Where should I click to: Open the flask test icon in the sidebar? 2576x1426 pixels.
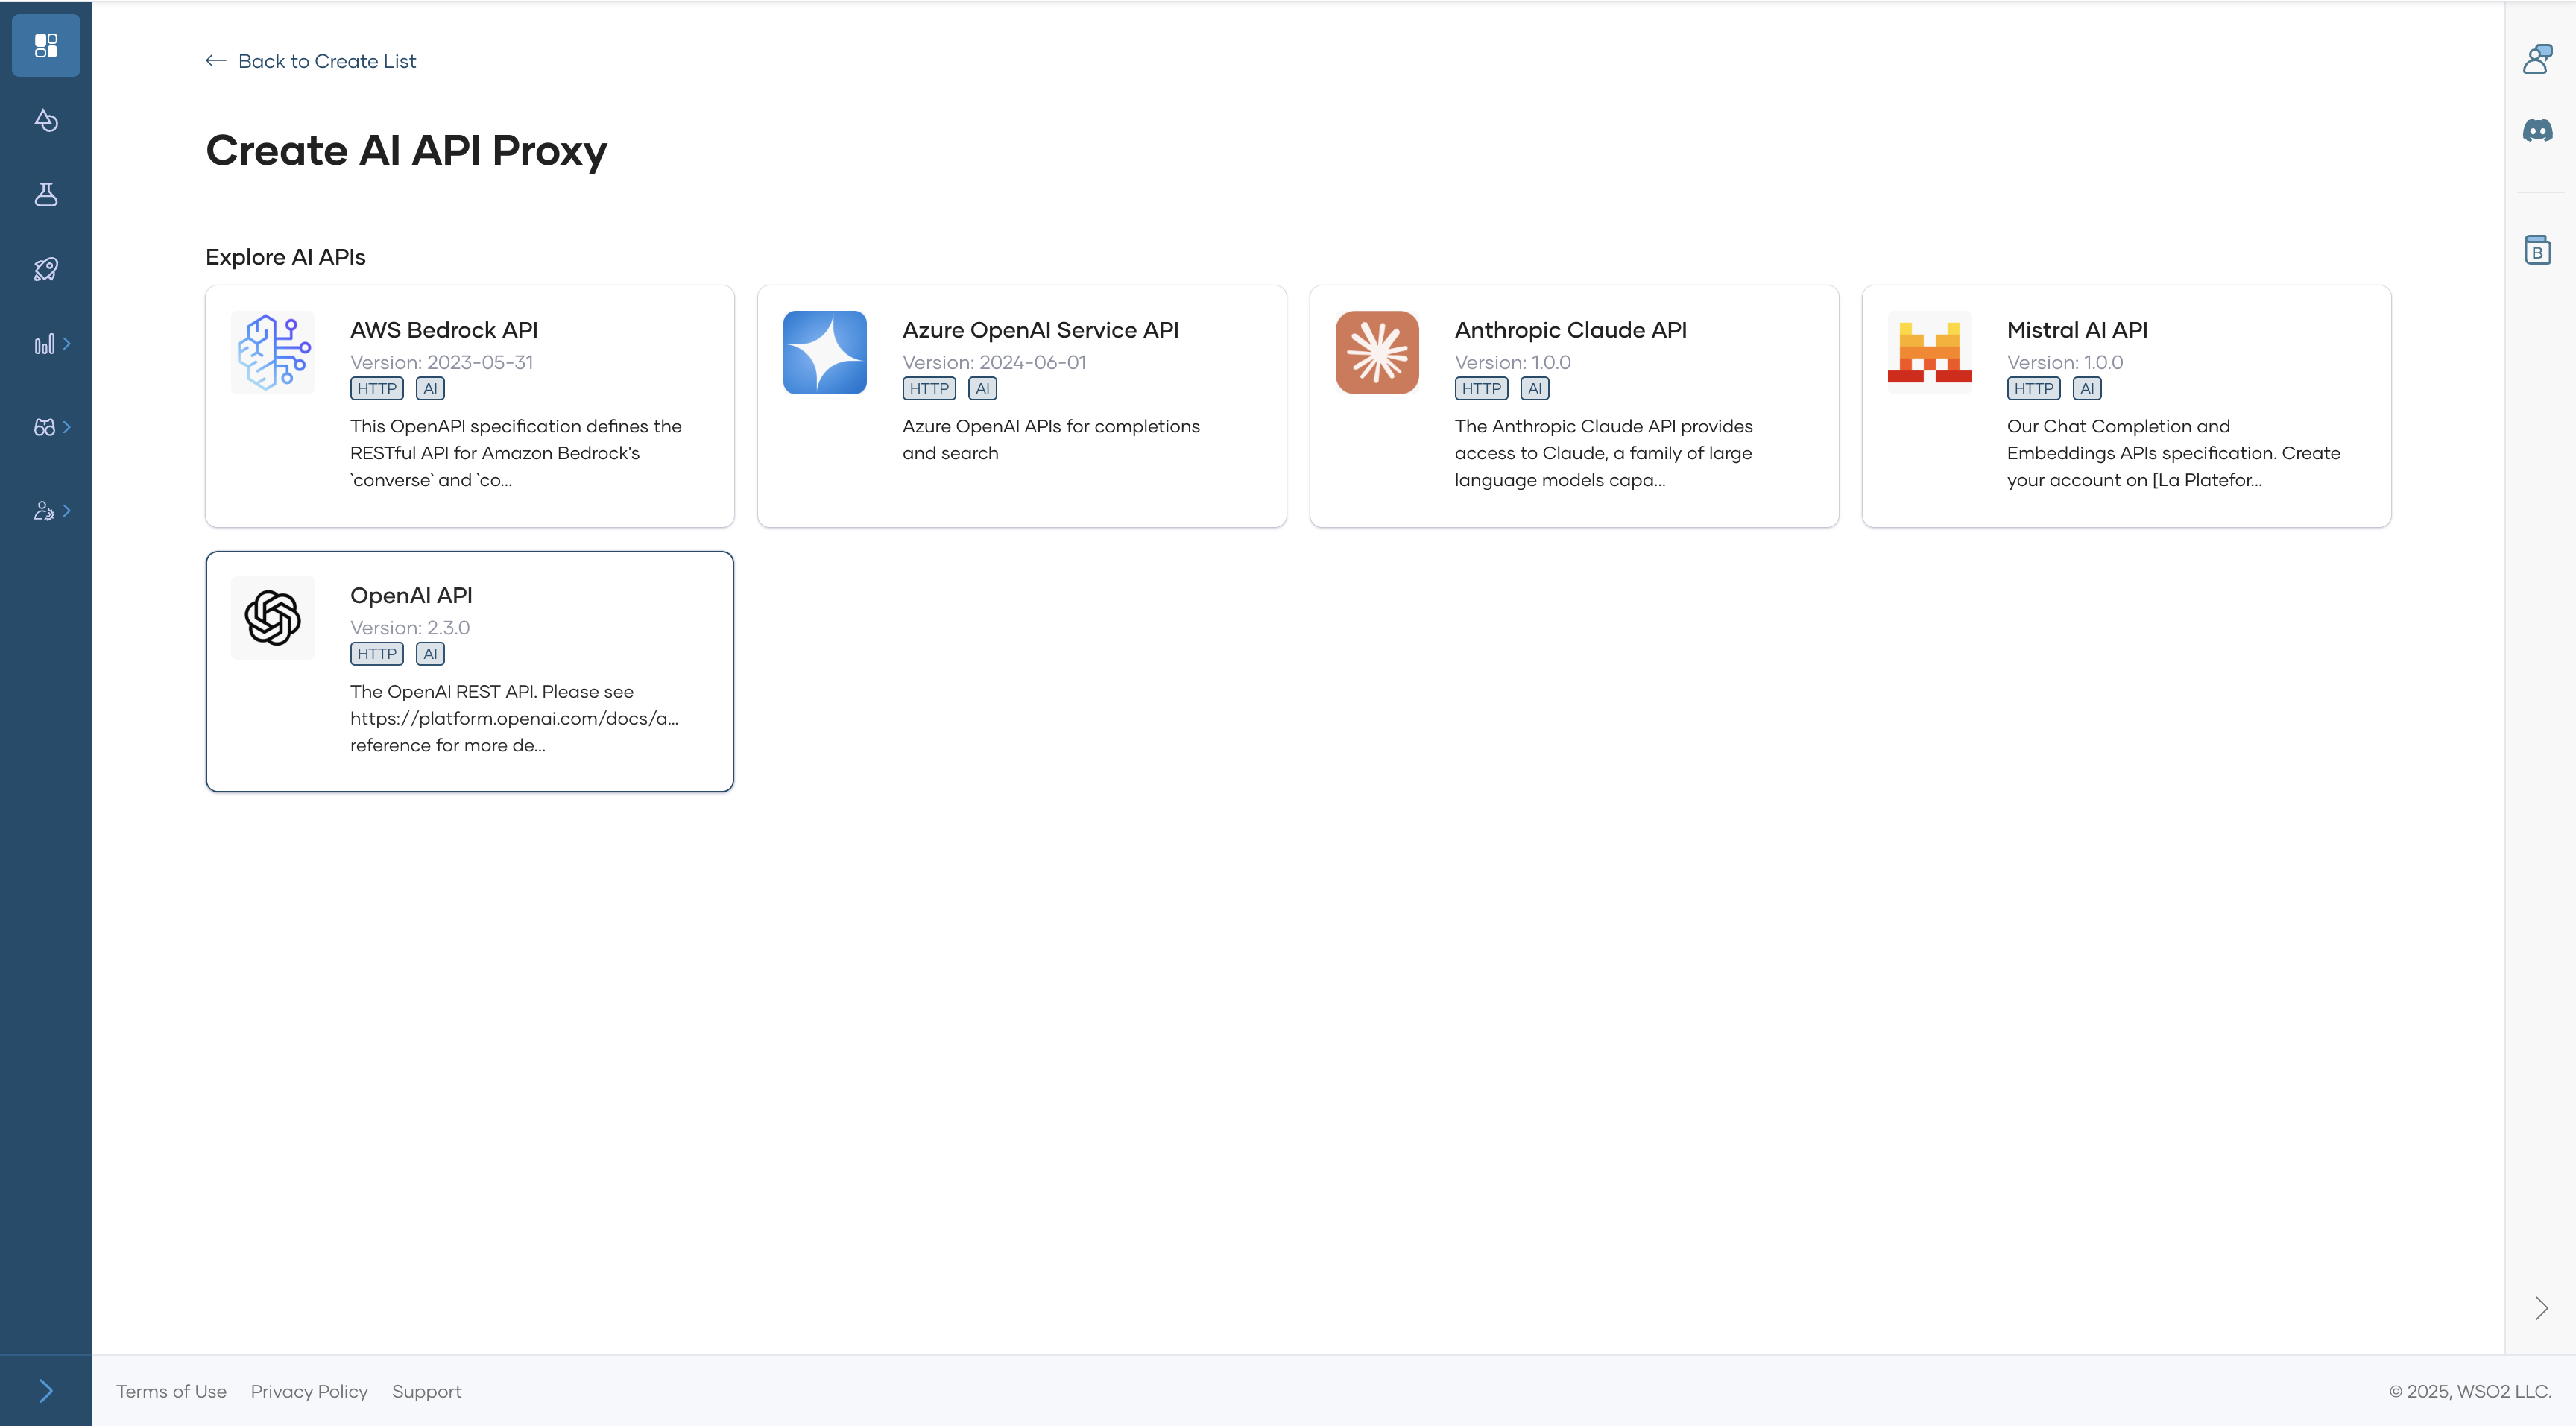click(46, 195)
